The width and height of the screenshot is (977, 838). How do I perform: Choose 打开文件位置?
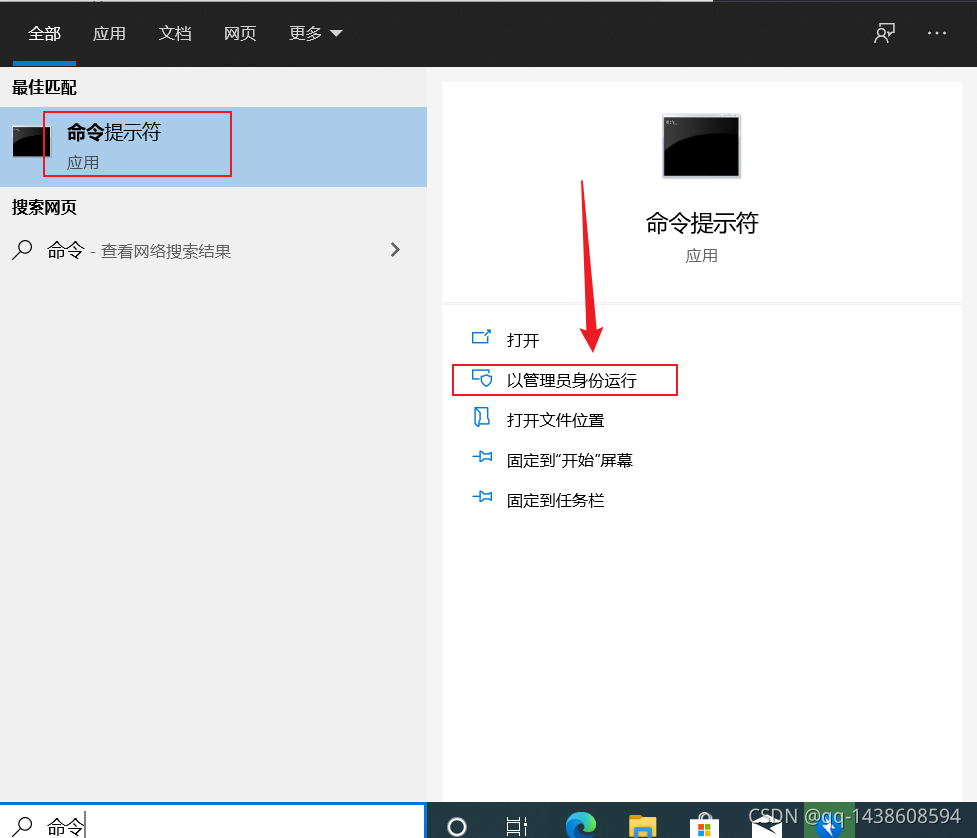point(555,420)
